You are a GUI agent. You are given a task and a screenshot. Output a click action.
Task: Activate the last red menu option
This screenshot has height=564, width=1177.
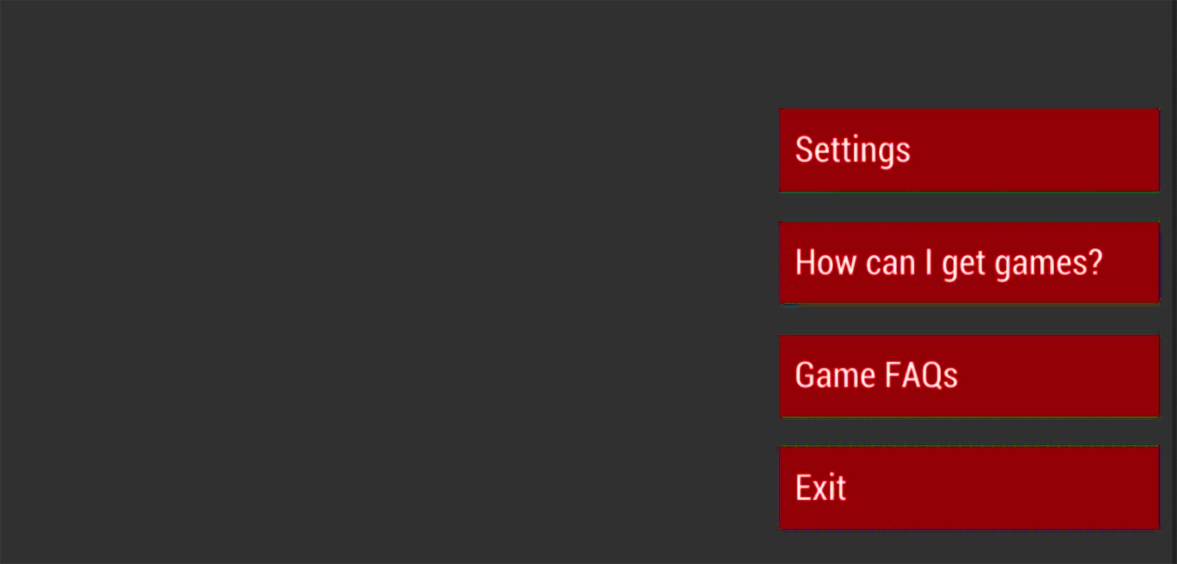click(x=969, y=488)
